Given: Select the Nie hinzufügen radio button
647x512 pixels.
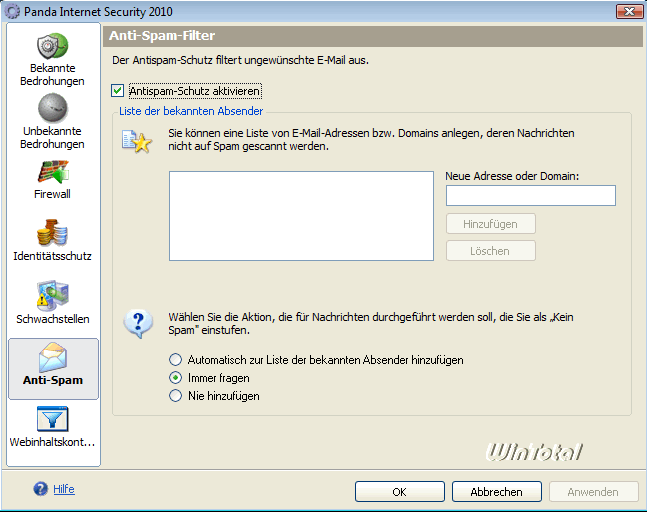Looking at the screenshot, I should point(175,396).
